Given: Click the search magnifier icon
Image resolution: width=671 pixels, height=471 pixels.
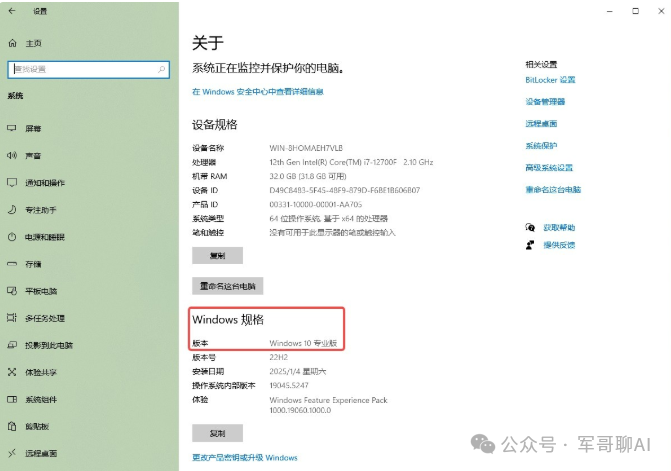Looking at the screenshot, I should [162, 69].
